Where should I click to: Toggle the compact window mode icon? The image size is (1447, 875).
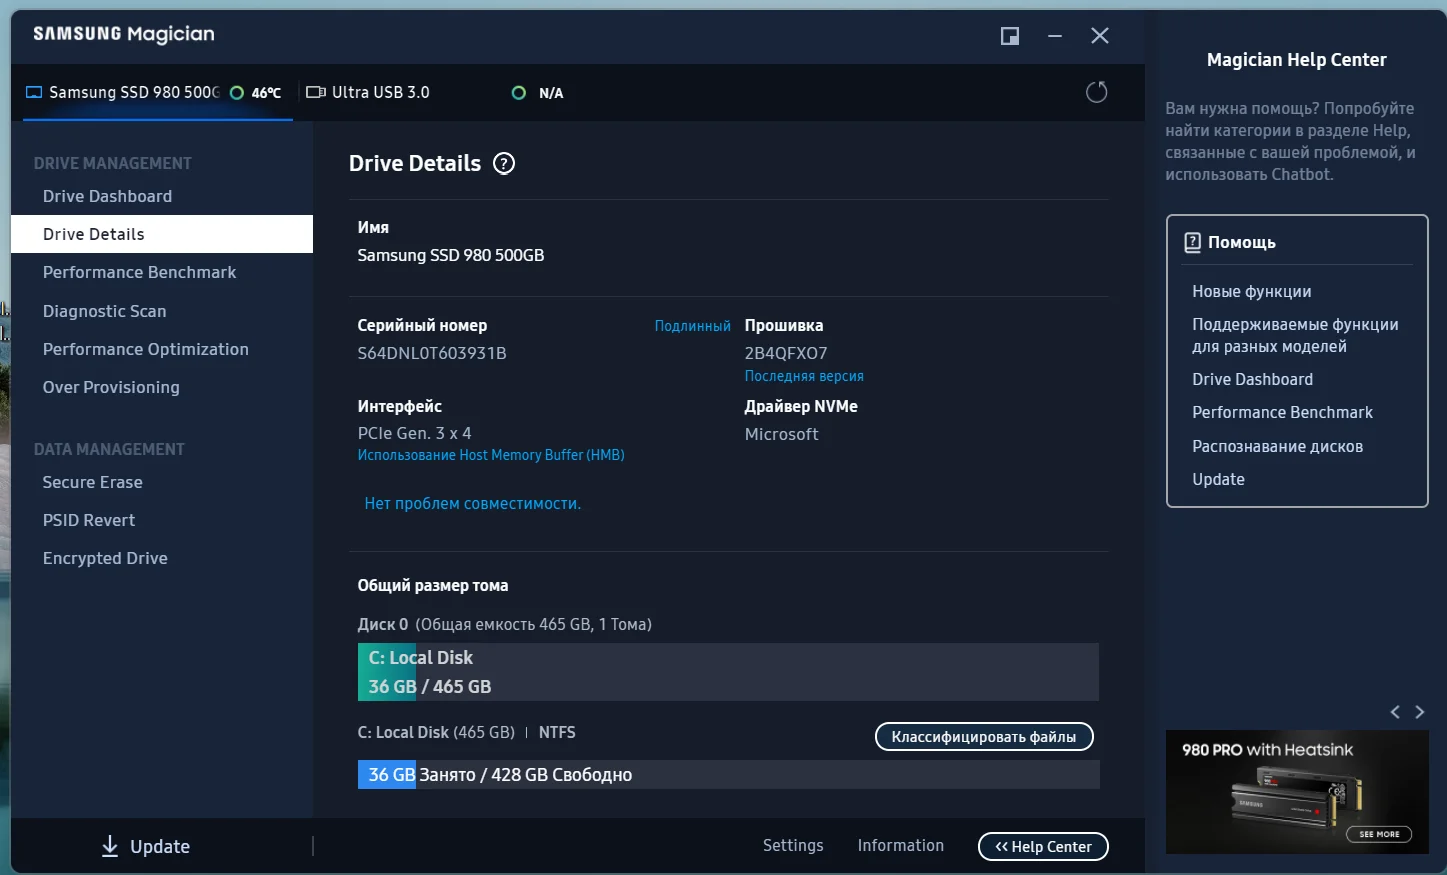click(x=1010, y=36)
